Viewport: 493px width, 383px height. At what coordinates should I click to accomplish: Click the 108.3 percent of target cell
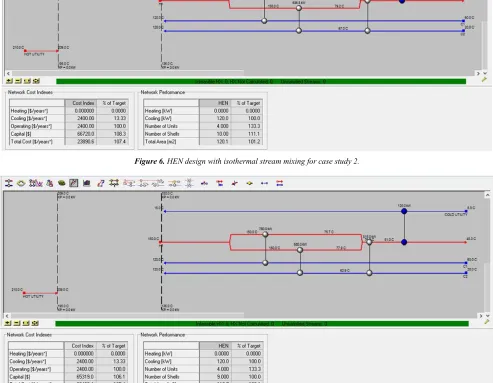[113, 134]
